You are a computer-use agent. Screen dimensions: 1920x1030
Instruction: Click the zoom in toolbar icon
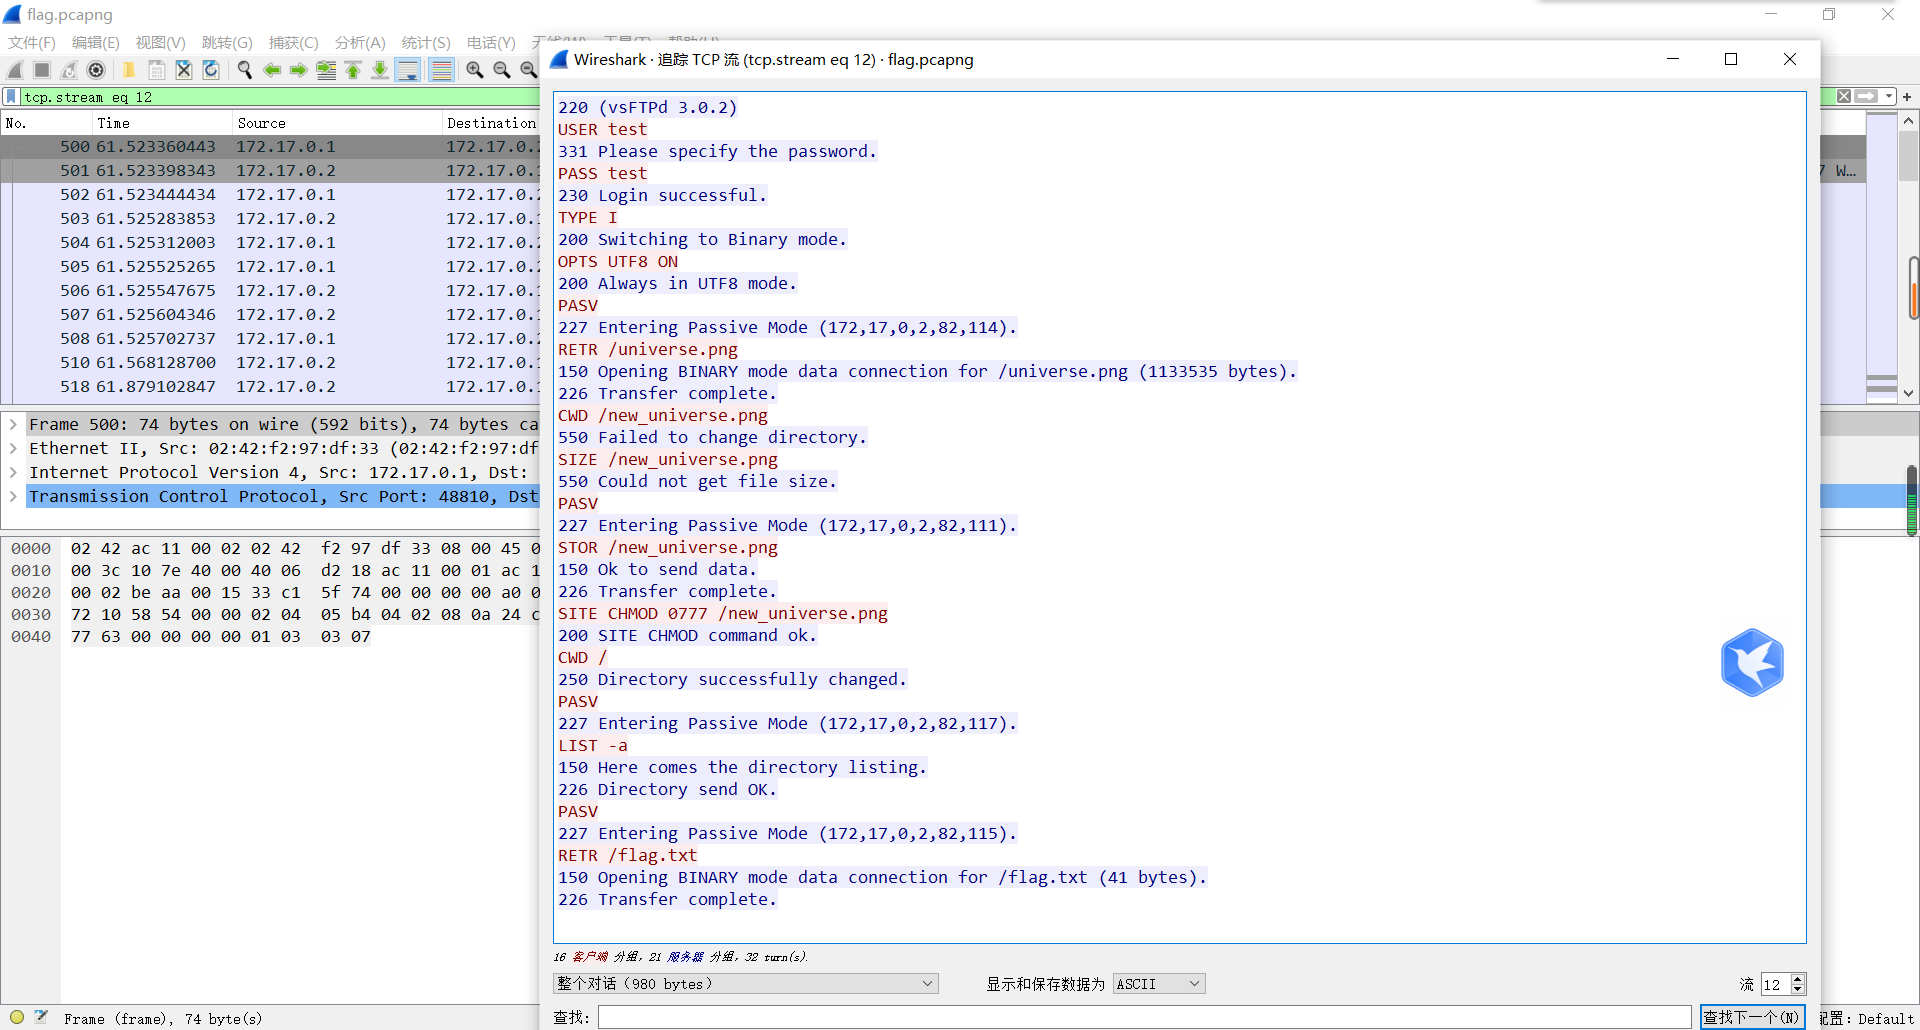pyautogui.click(x=474, y=70)
